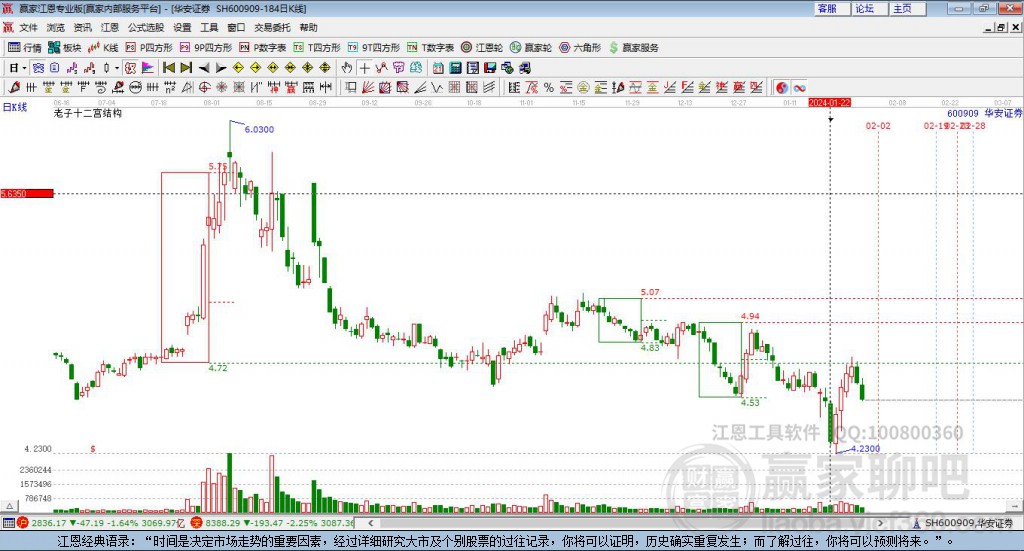Select the zigzag wave line tool
The height and width of the screenshot is (551, 1024).
click(436, 87)
